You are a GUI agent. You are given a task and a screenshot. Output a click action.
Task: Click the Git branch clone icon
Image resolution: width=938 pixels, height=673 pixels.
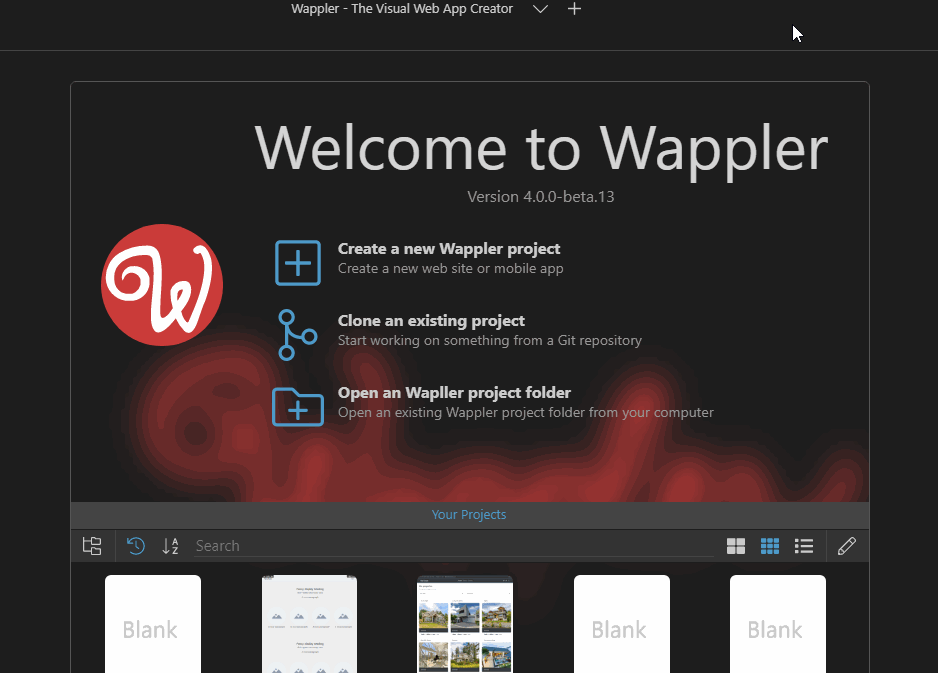pos(296,335)
